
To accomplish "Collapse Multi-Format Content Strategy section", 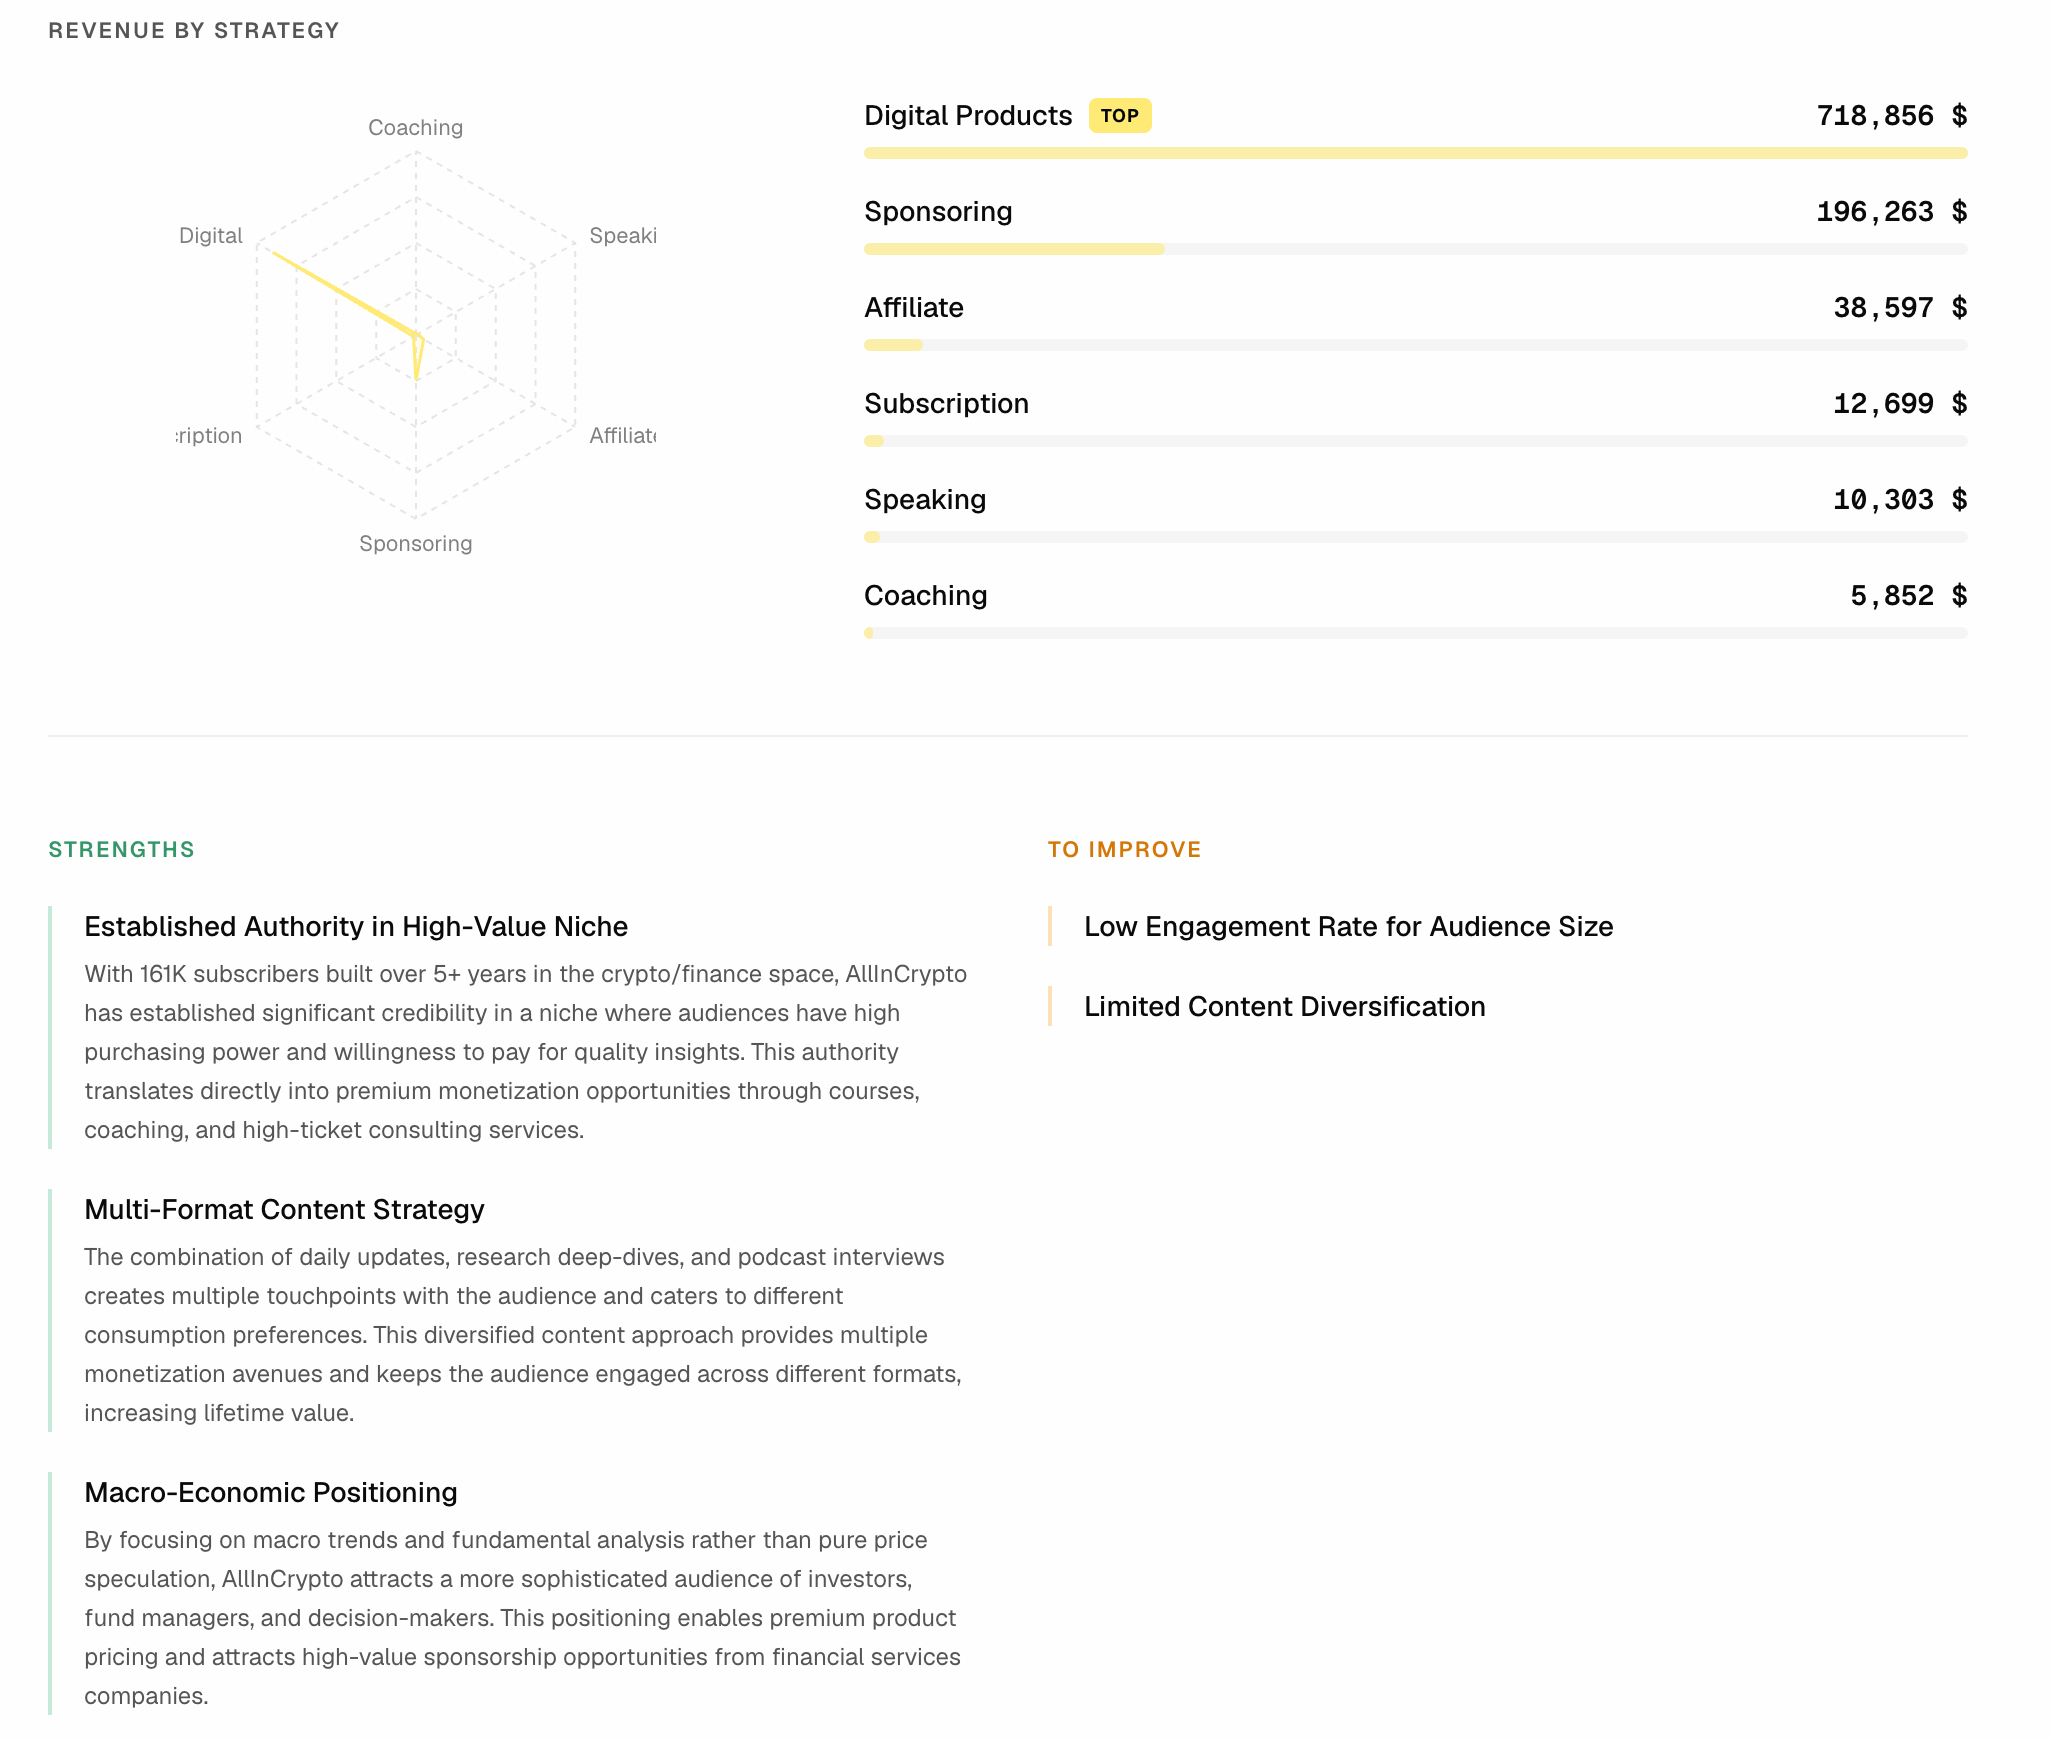I will [284, 1210].
